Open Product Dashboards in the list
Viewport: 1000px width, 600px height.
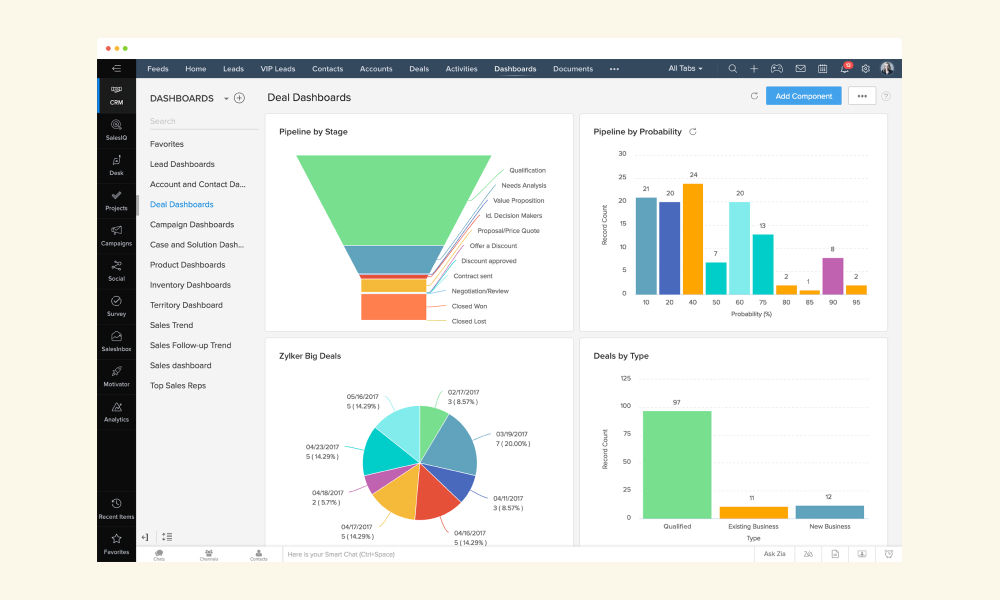(187, 265)
